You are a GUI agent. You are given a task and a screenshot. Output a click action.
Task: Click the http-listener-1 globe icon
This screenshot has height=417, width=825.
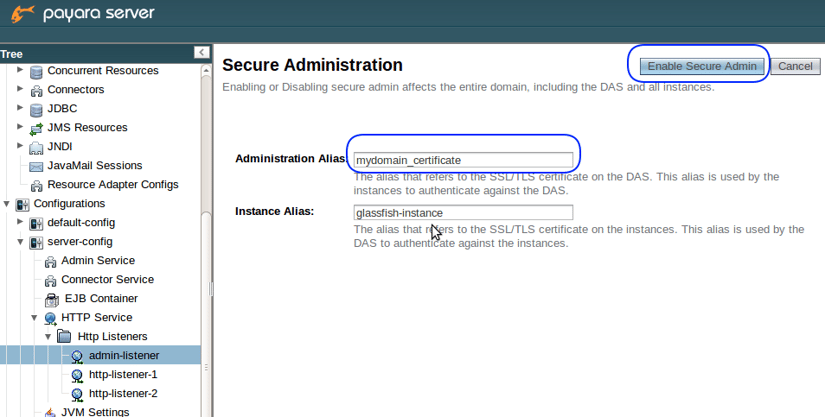[x=77, y=375]
